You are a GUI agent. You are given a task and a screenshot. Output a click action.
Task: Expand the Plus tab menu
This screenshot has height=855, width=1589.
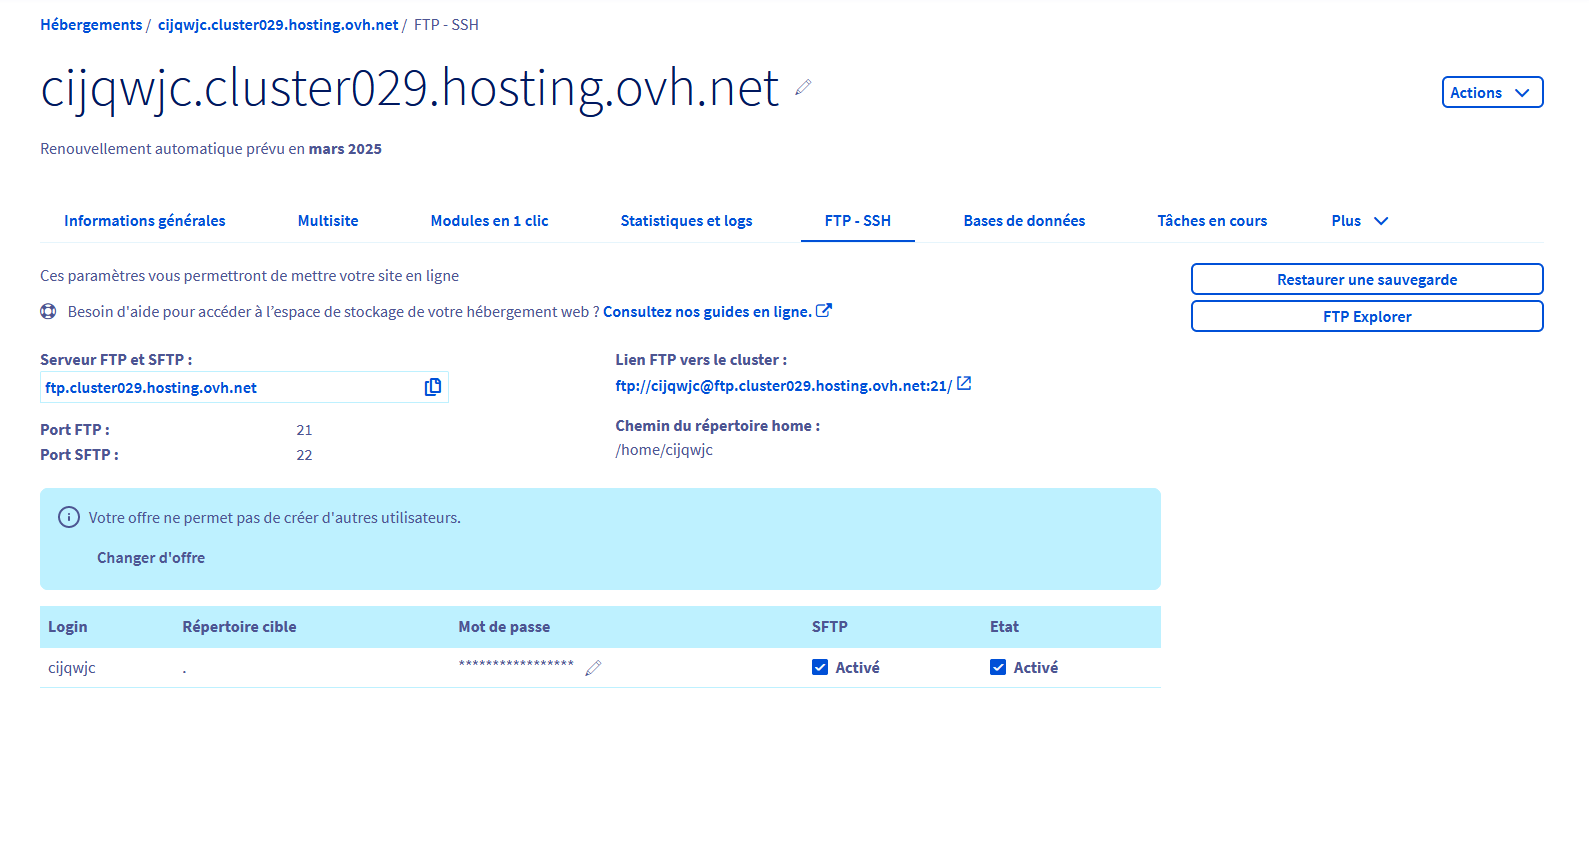click(x=1359, y=221)
